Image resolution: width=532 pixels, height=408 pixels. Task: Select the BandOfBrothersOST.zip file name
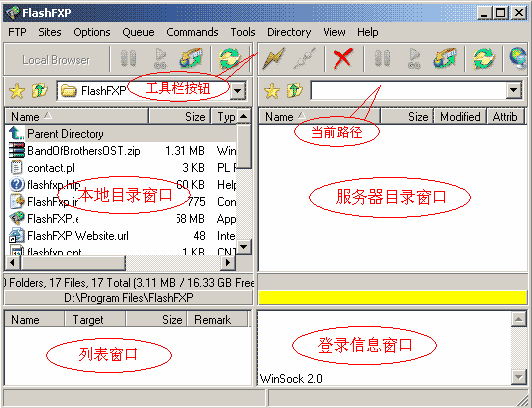pos(84,151)
